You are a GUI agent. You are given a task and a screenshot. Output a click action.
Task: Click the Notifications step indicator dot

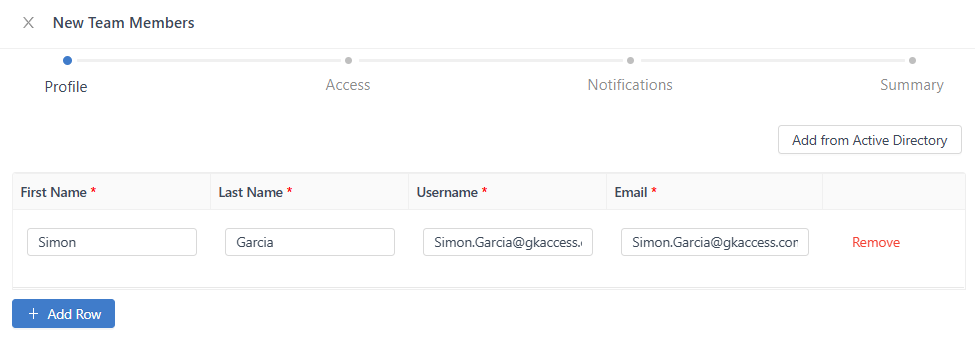[x=630, y=60]
